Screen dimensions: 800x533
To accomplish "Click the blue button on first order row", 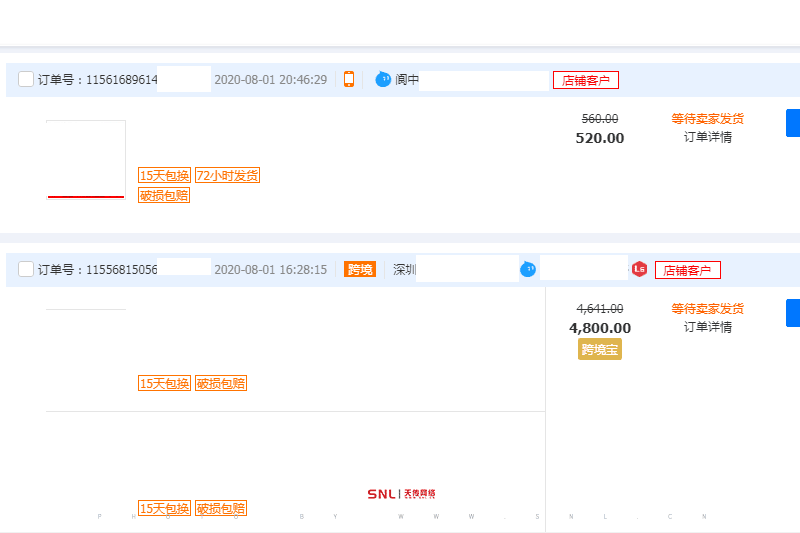I will (793, 123).
